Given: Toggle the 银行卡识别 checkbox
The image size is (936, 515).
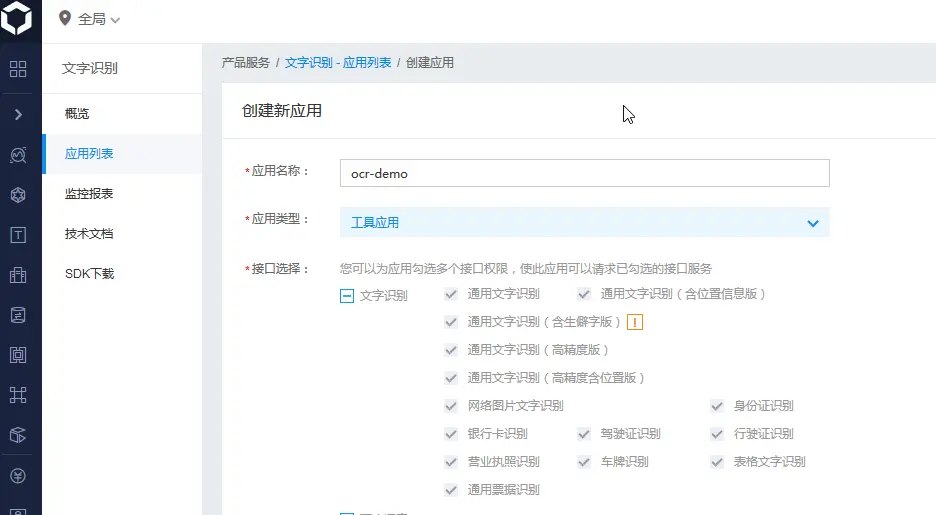Looking at the screenshot, I should [451, 434].
